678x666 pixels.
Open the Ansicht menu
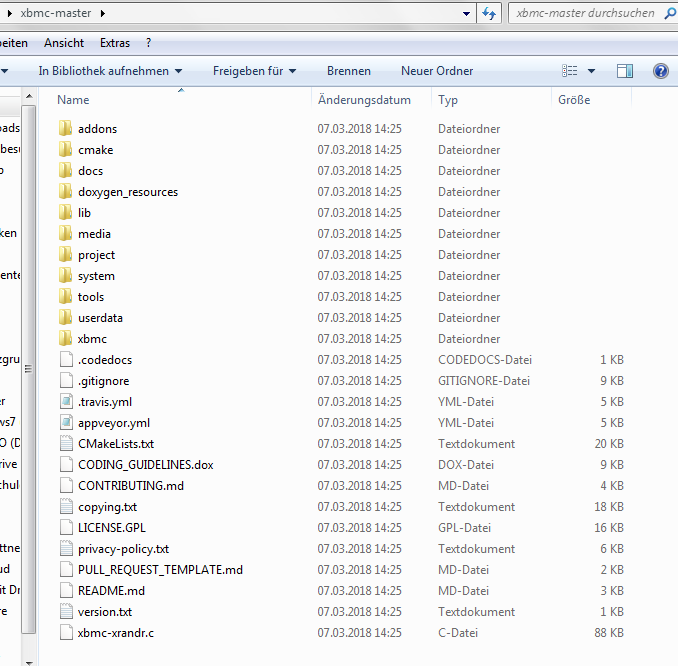[x=64, y=43]
